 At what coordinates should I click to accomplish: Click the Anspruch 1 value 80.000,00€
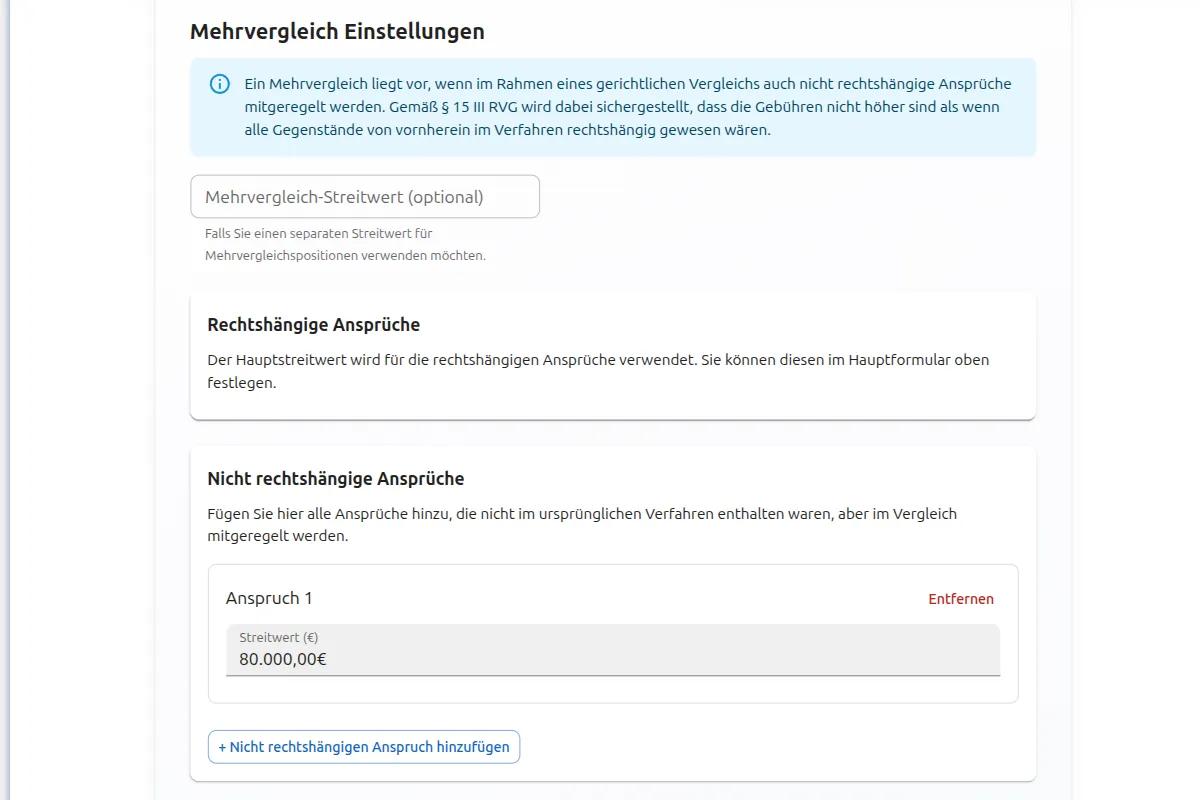282,659
